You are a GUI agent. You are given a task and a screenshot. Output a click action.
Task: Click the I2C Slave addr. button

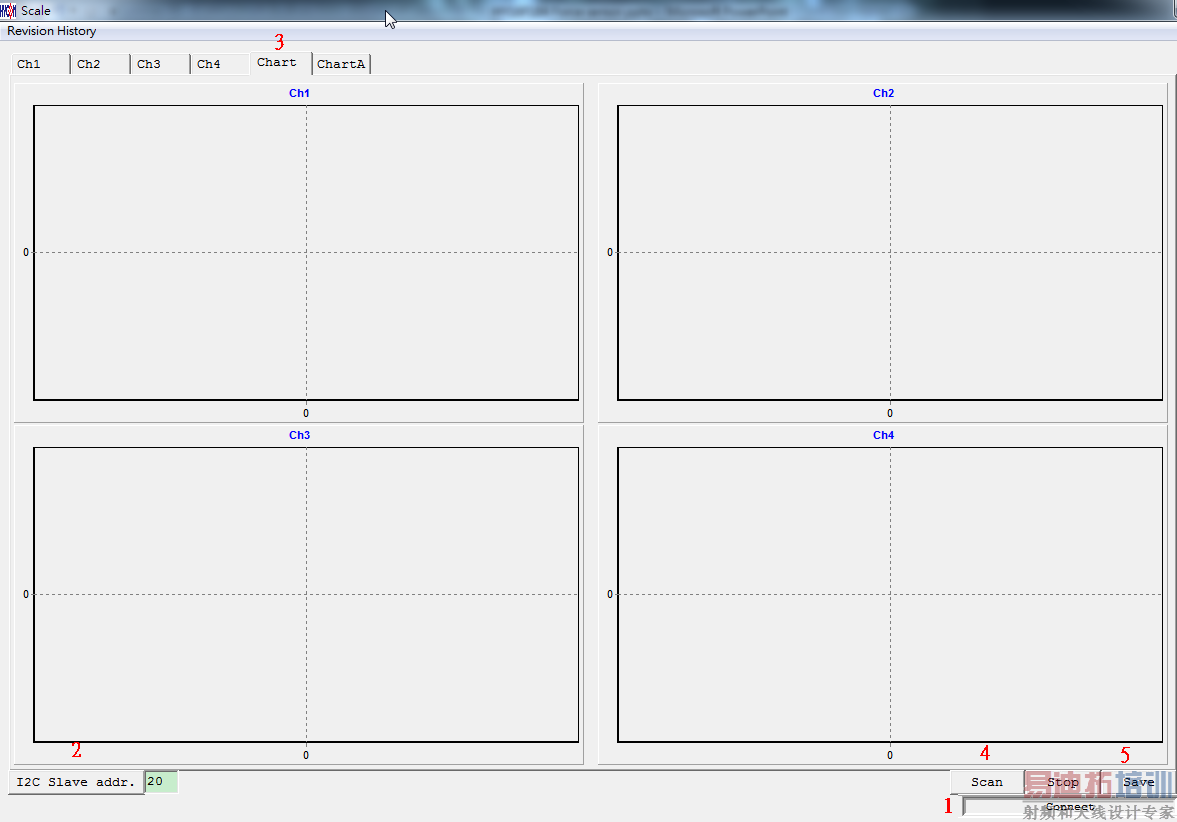(76, 781)
